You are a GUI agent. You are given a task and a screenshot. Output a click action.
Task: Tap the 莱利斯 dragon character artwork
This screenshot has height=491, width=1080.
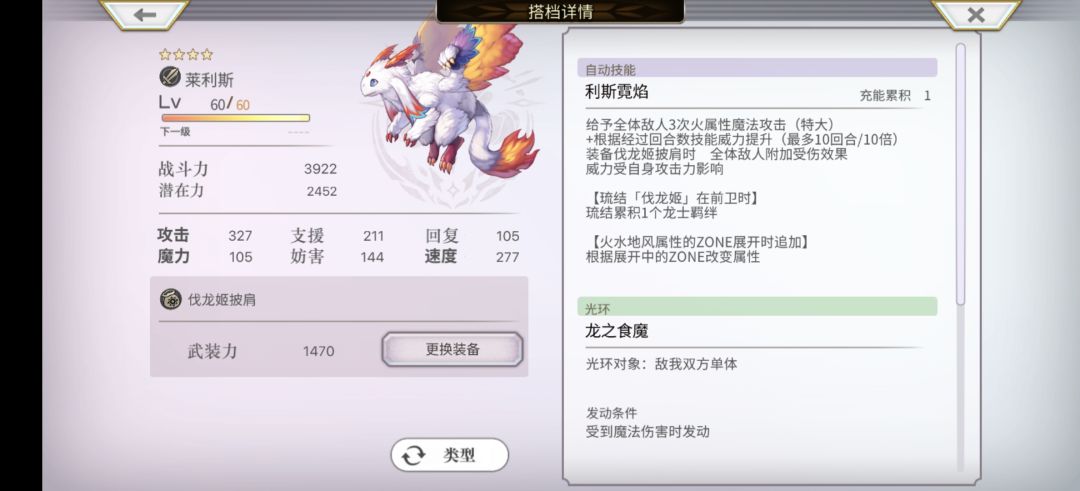coord(448,103)
